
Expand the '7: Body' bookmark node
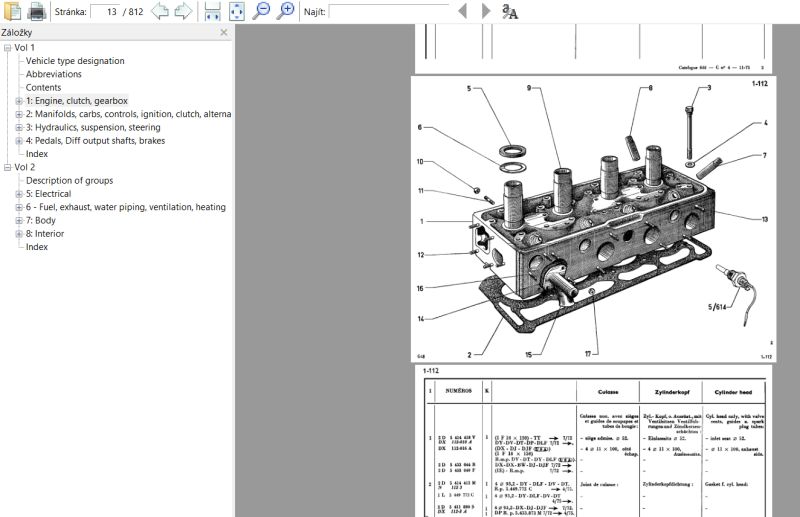point(19,221)
